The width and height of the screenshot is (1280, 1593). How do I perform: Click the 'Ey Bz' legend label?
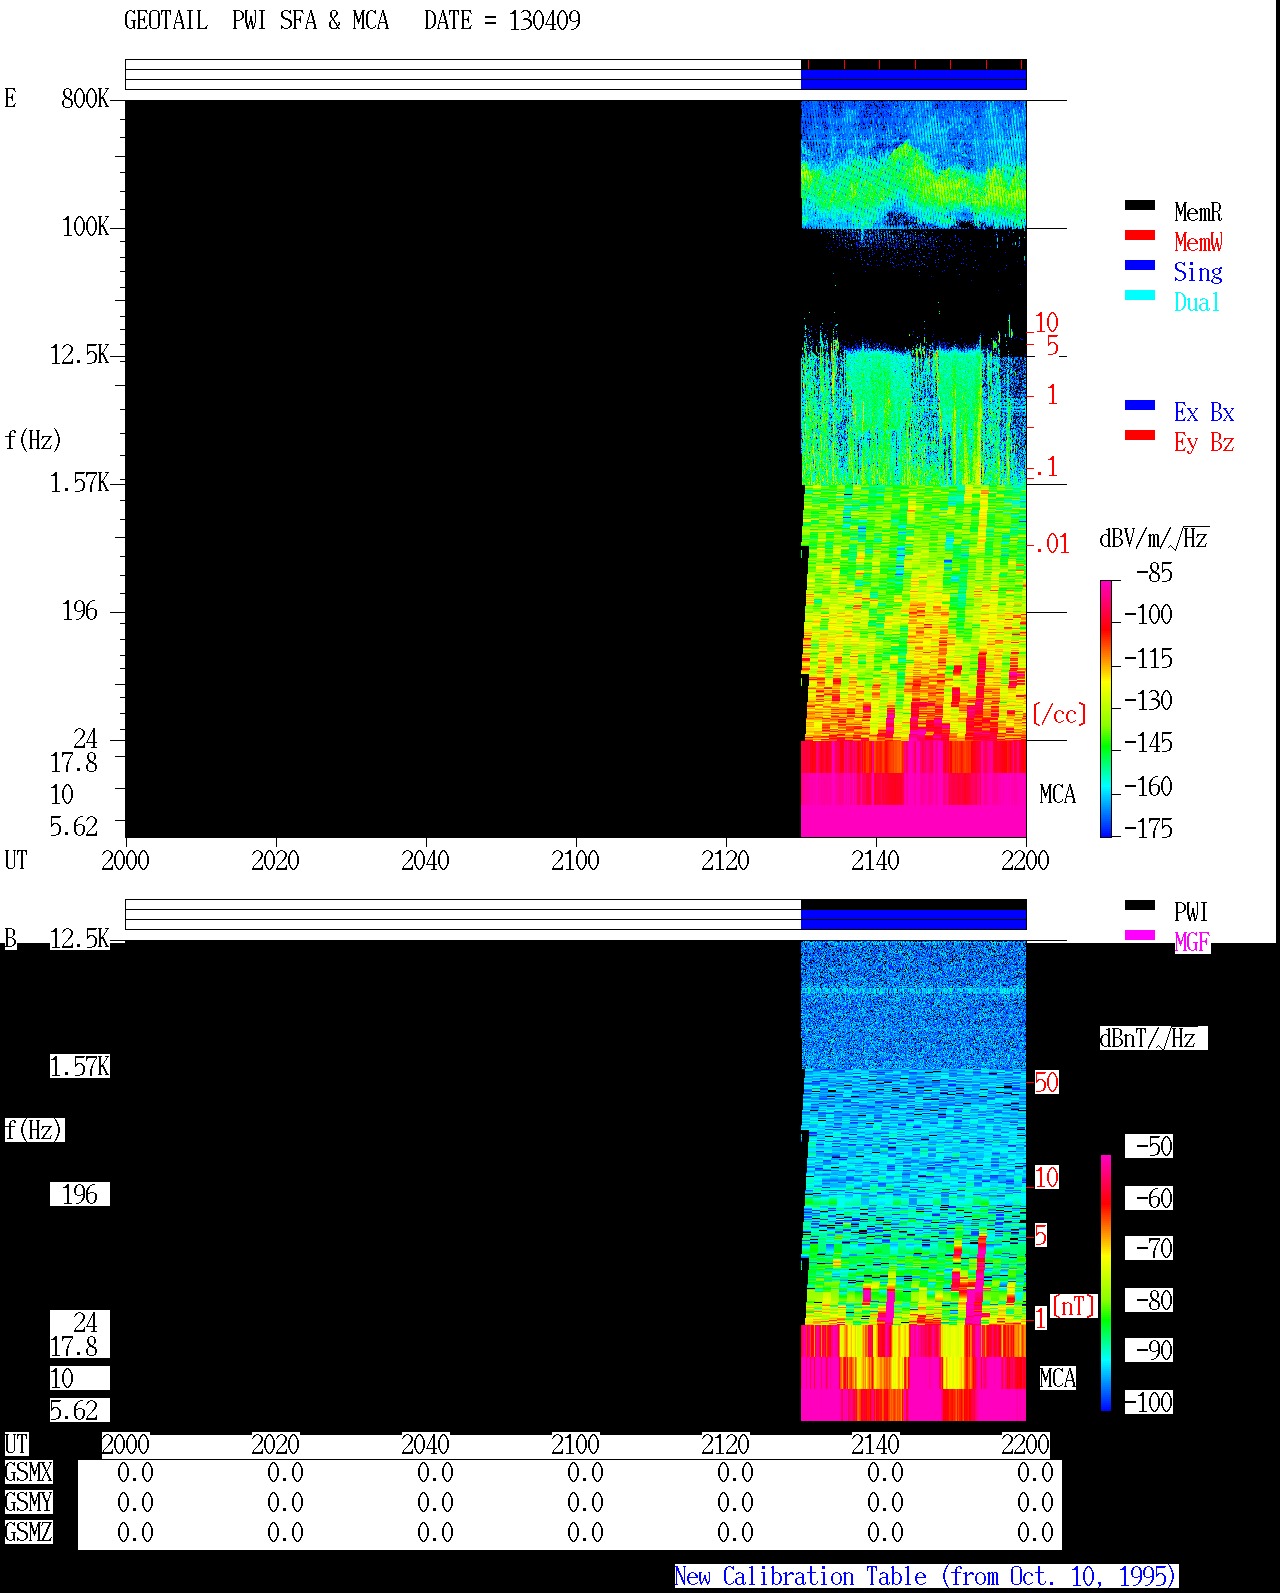point(1204,442)
